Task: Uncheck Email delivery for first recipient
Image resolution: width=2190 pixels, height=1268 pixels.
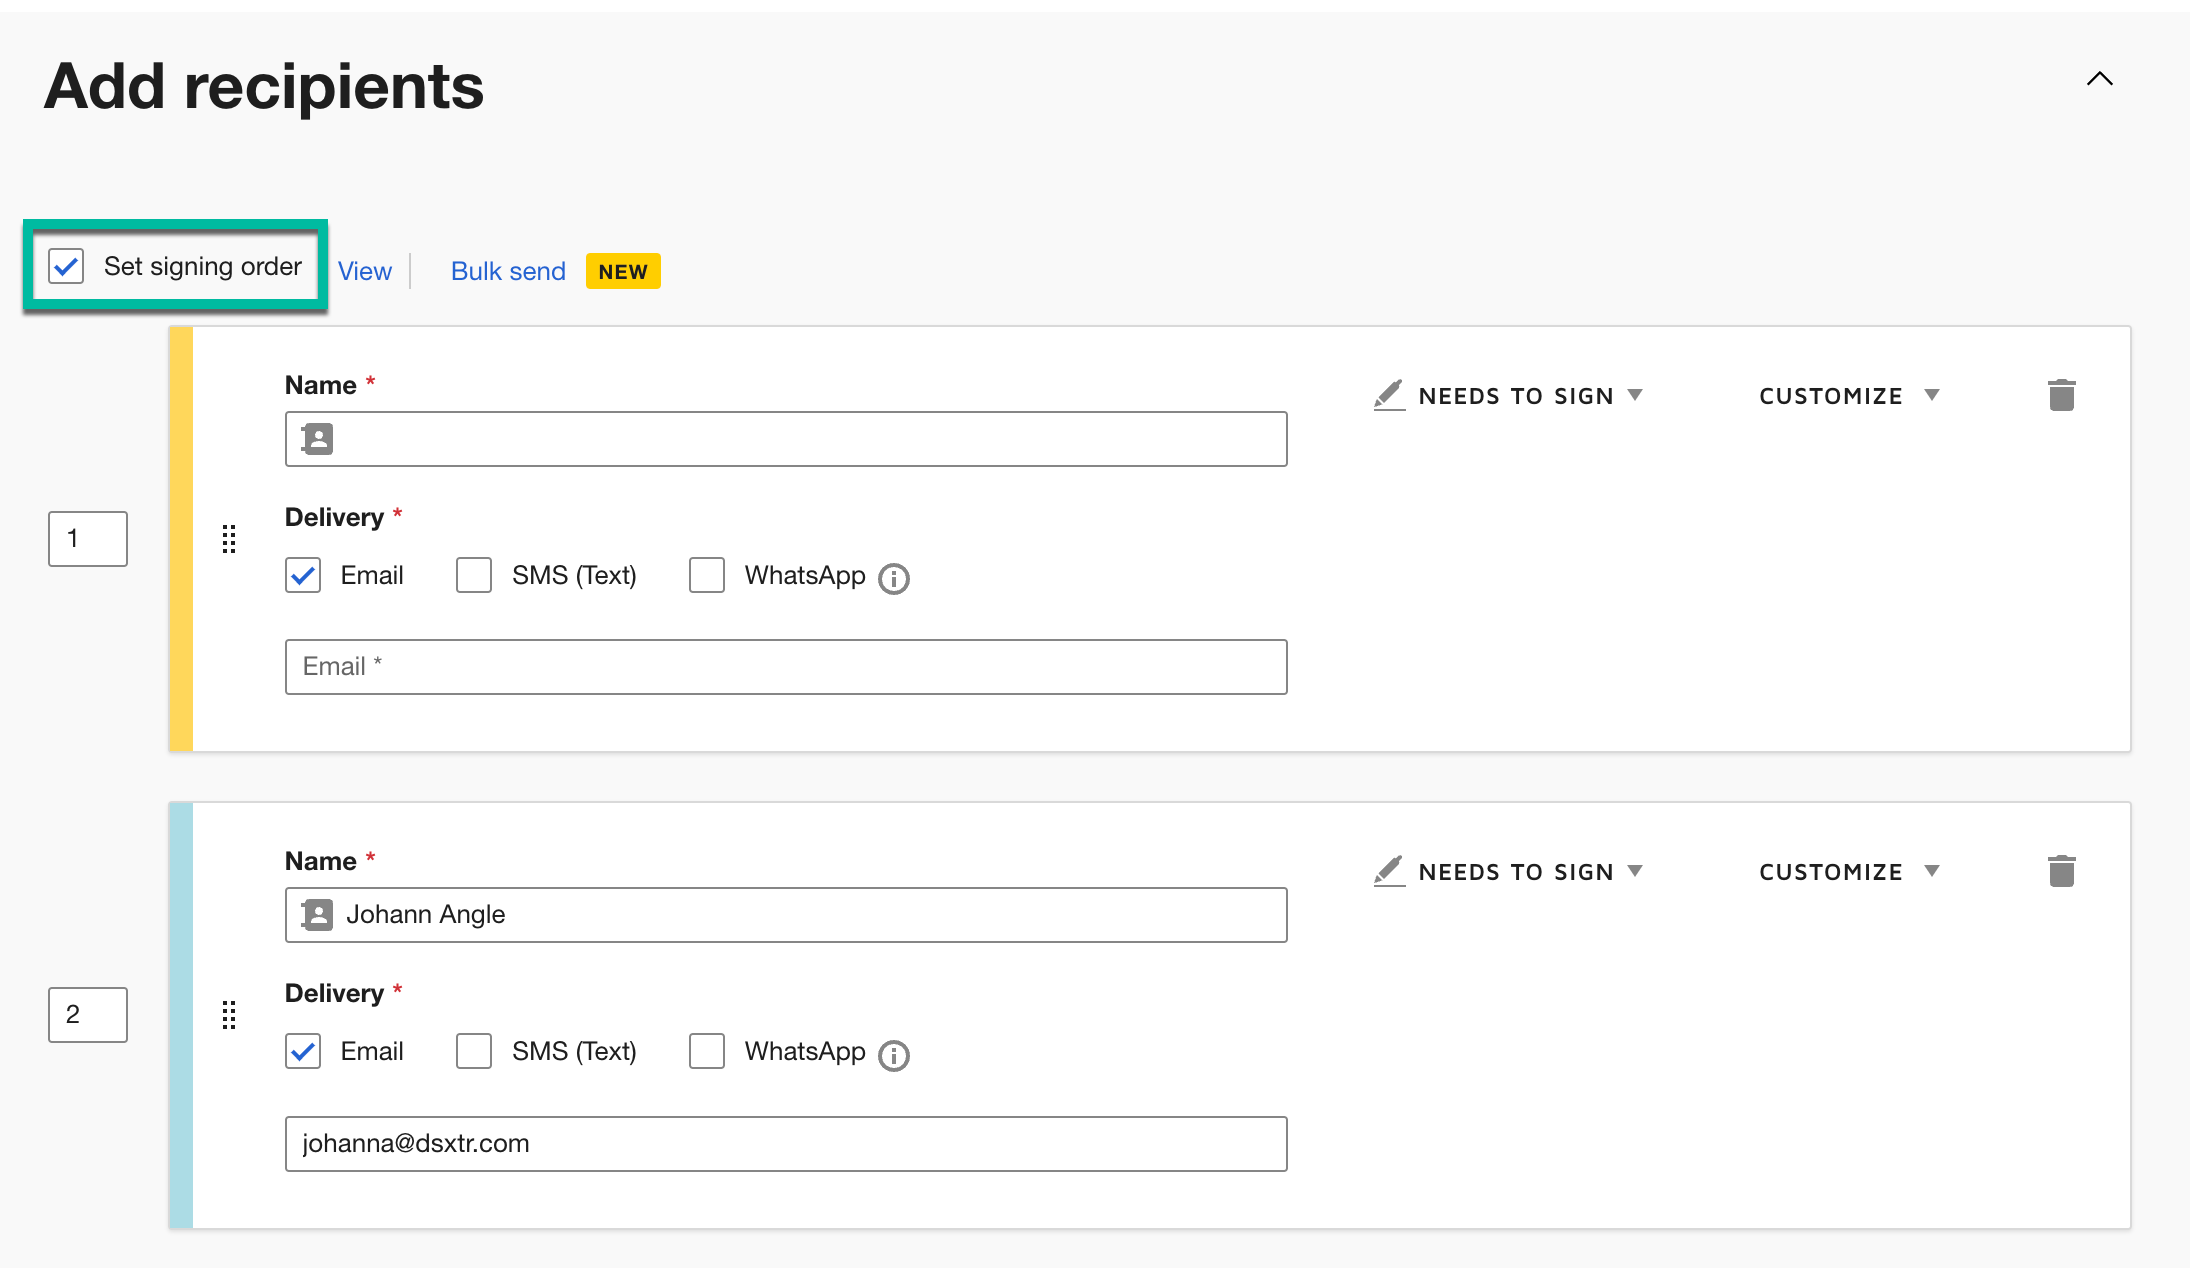Action: [303, 575]
